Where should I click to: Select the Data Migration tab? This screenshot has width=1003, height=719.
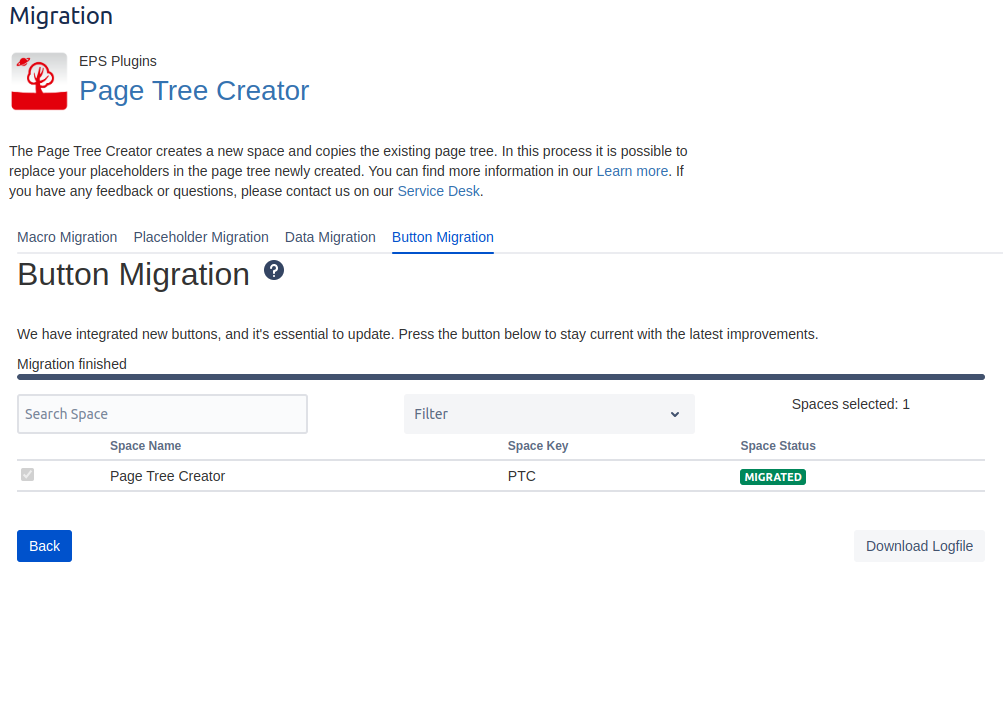tap(330, 237)
